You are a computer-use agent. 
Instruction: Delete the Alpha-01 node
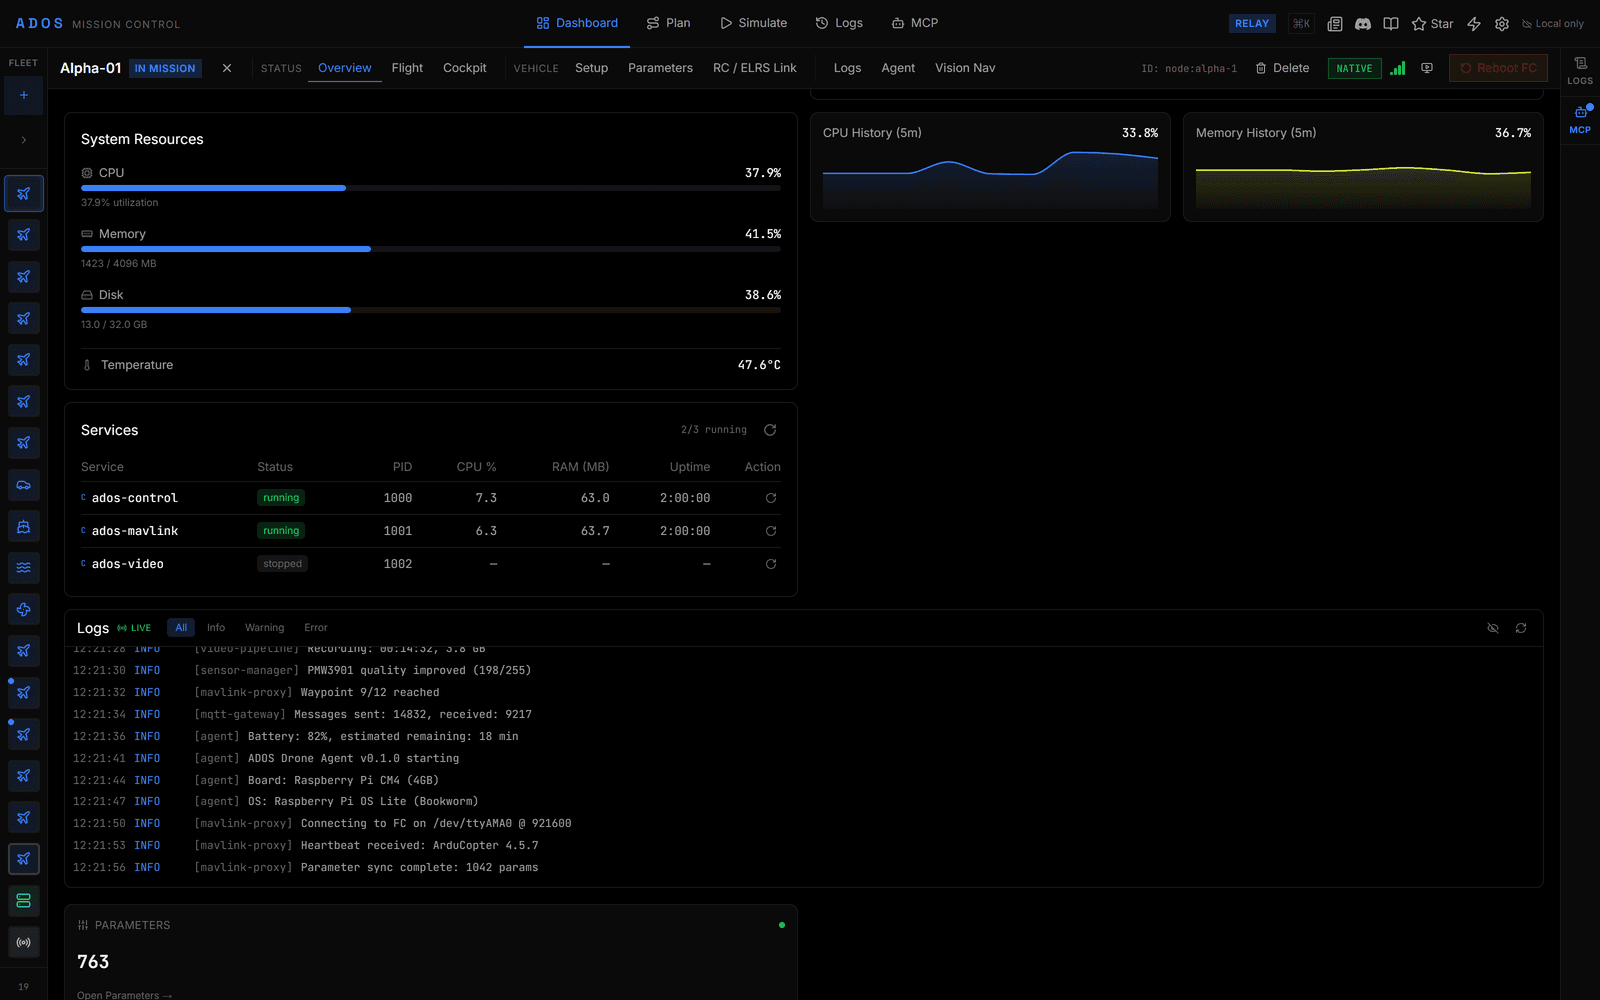click(1283, 68)
